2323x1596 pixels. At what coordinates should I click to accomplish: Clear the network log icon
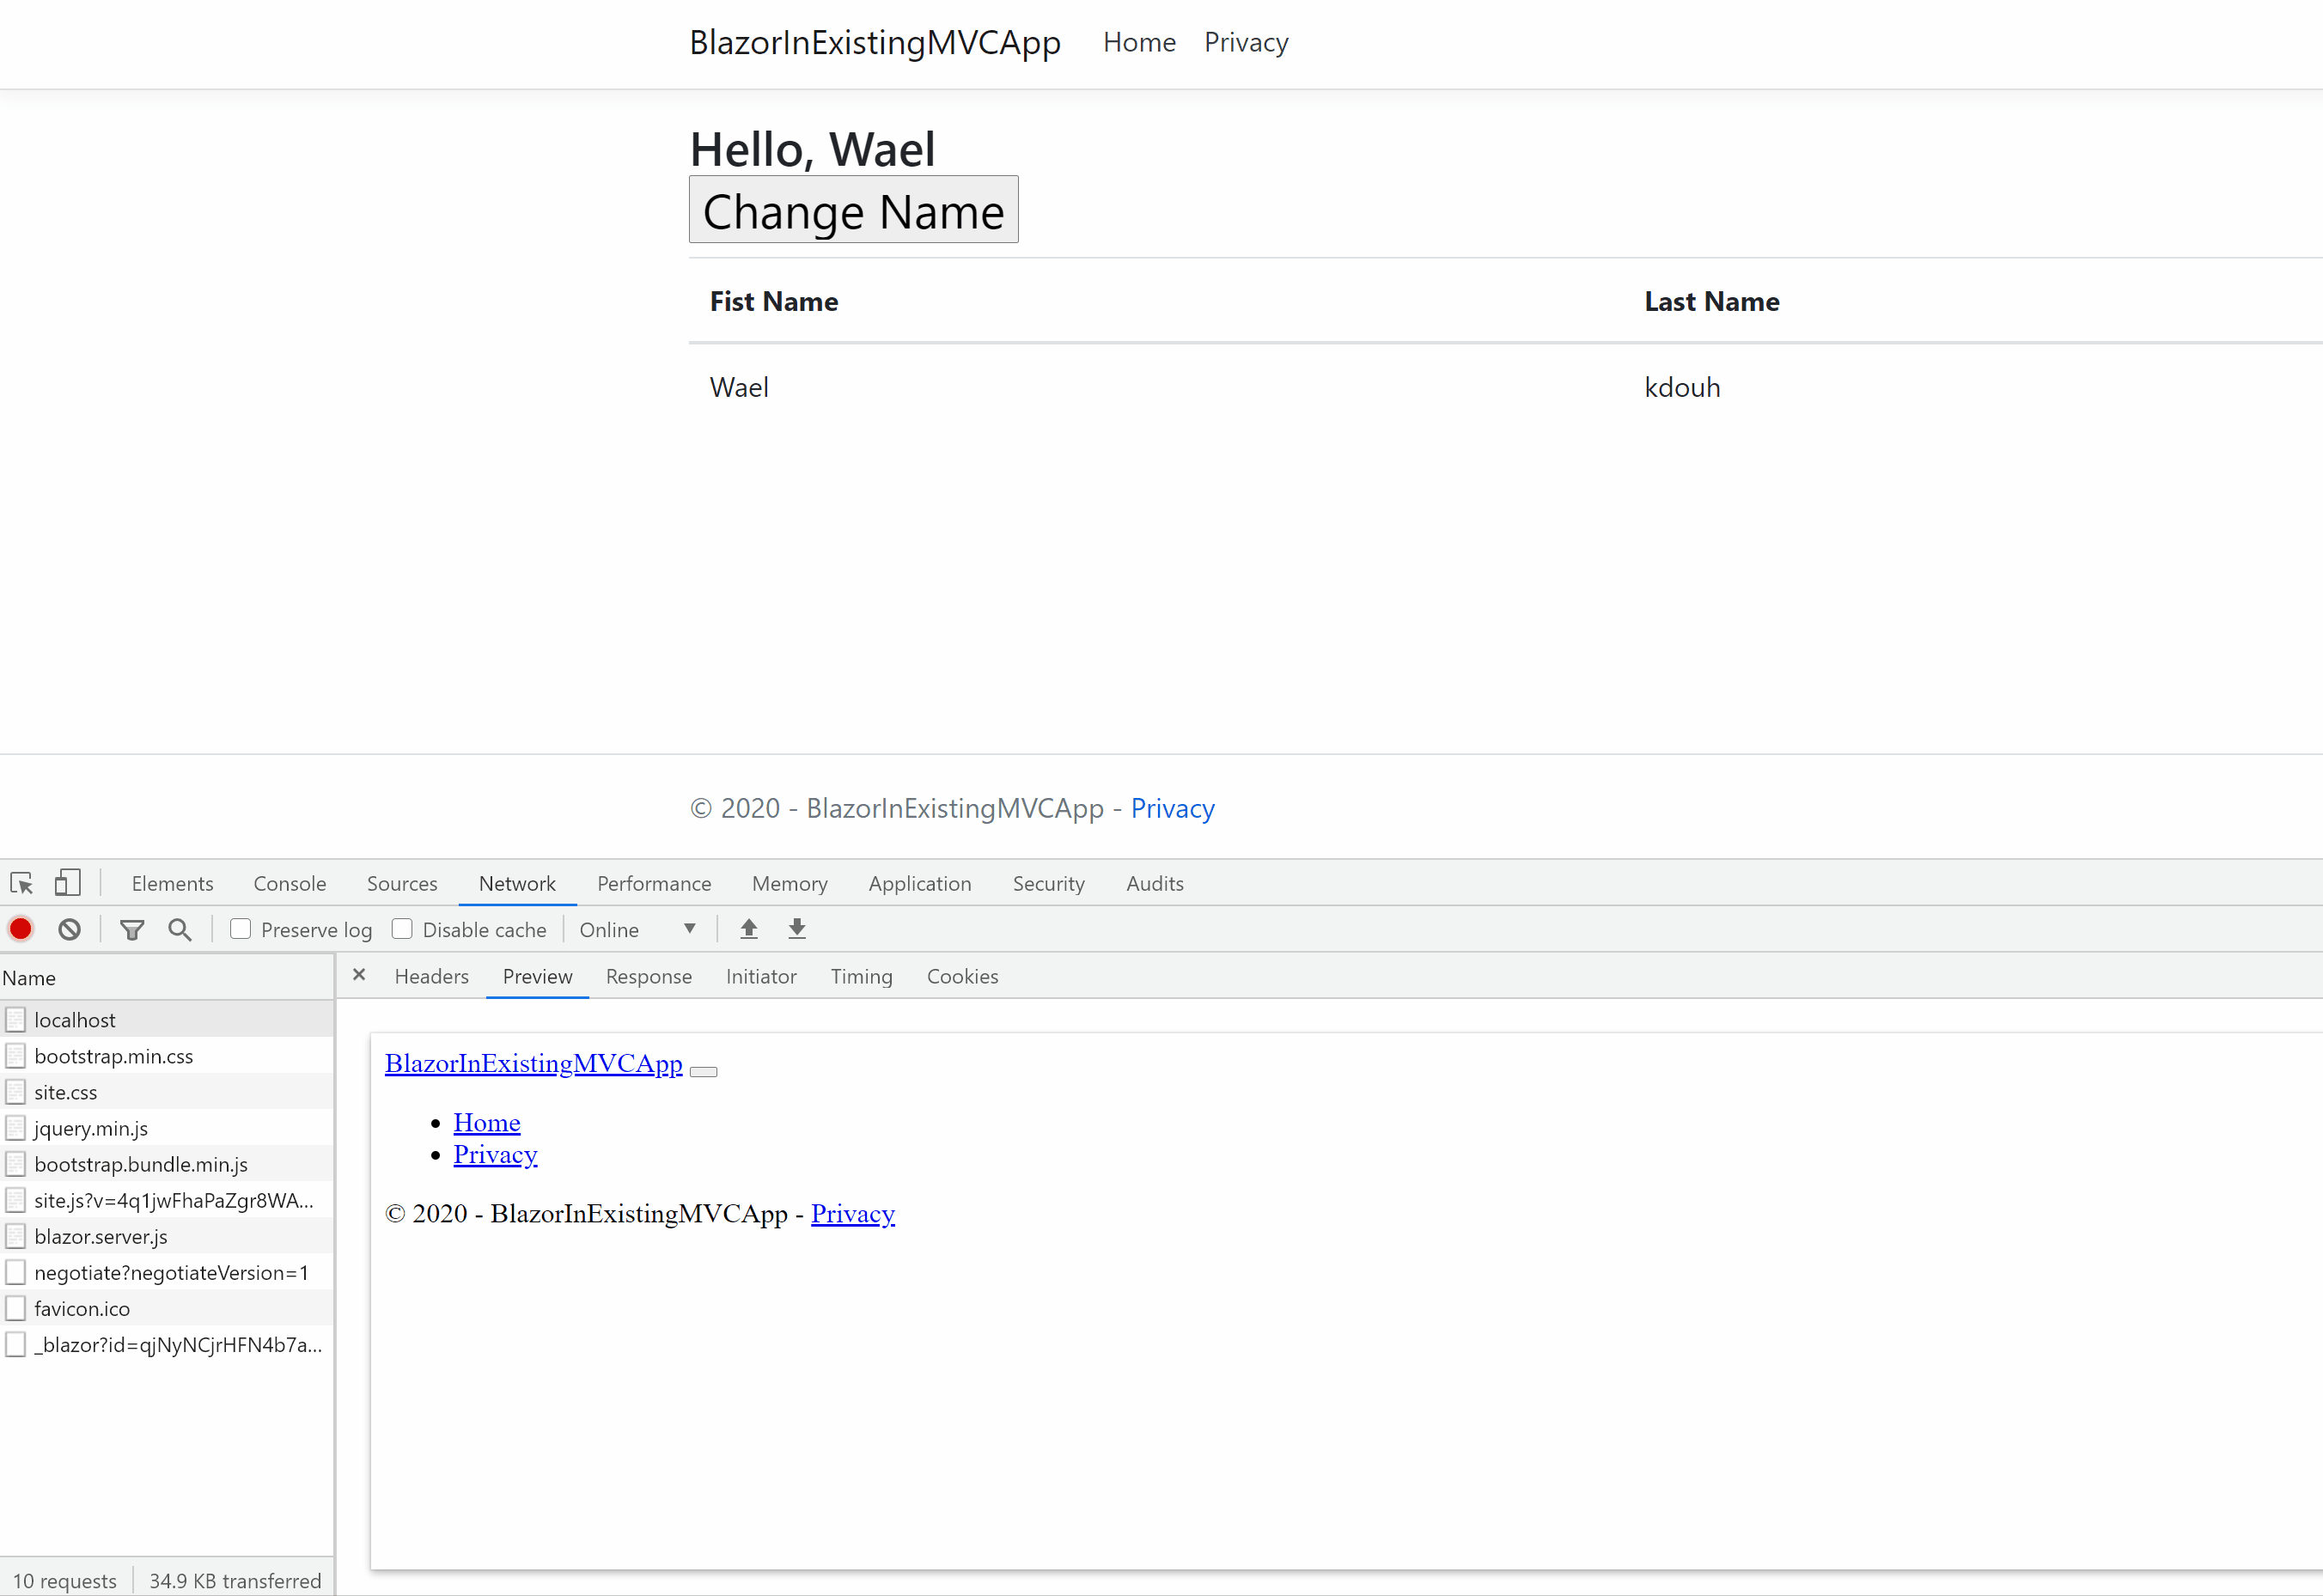click(69, 930)
